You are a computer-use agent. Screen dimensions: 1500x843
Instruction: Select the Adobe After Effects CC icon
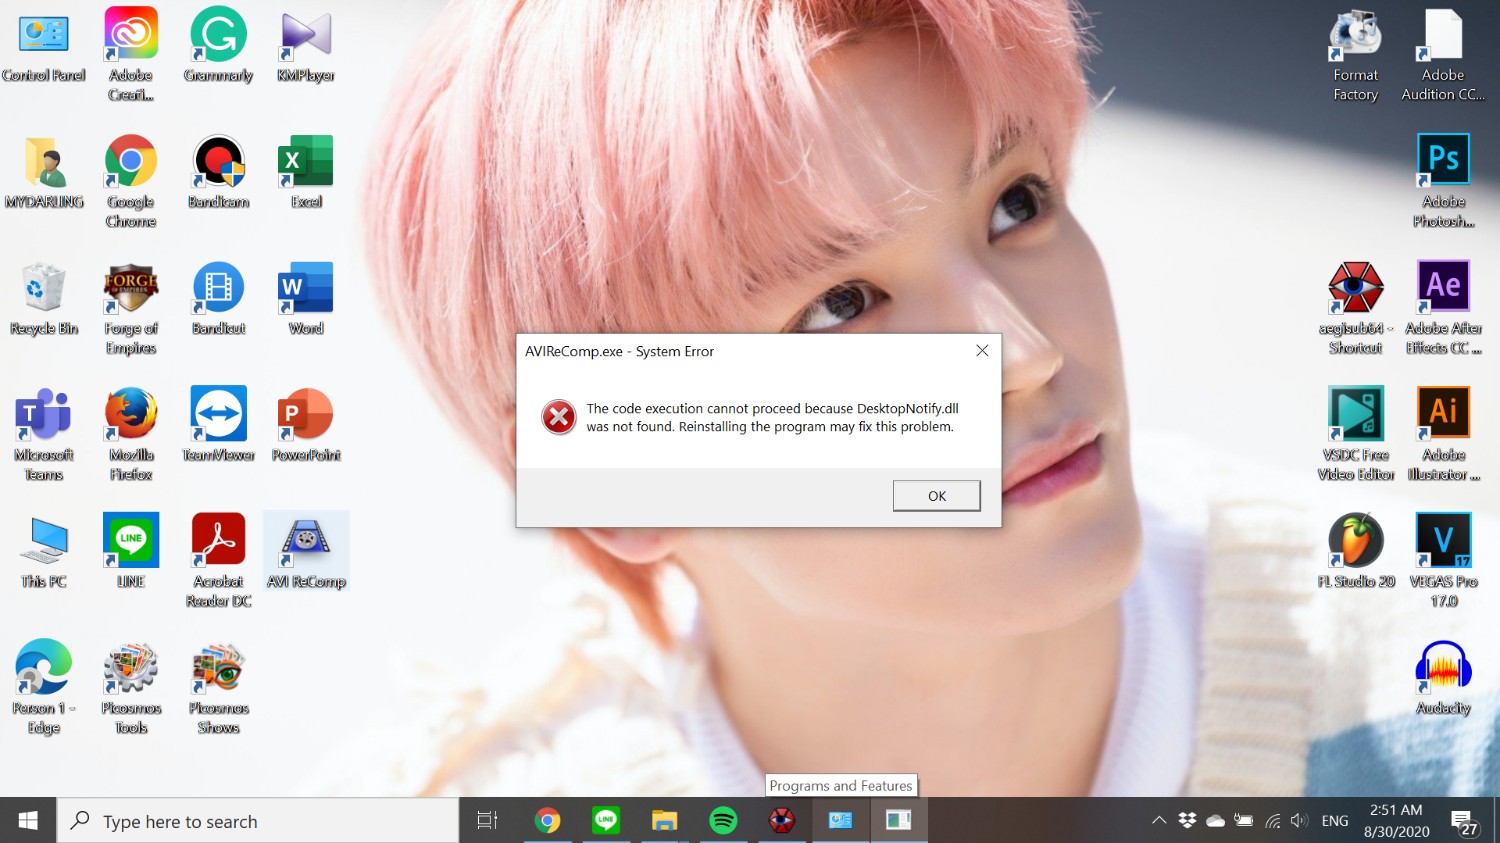pos(1443,309)
